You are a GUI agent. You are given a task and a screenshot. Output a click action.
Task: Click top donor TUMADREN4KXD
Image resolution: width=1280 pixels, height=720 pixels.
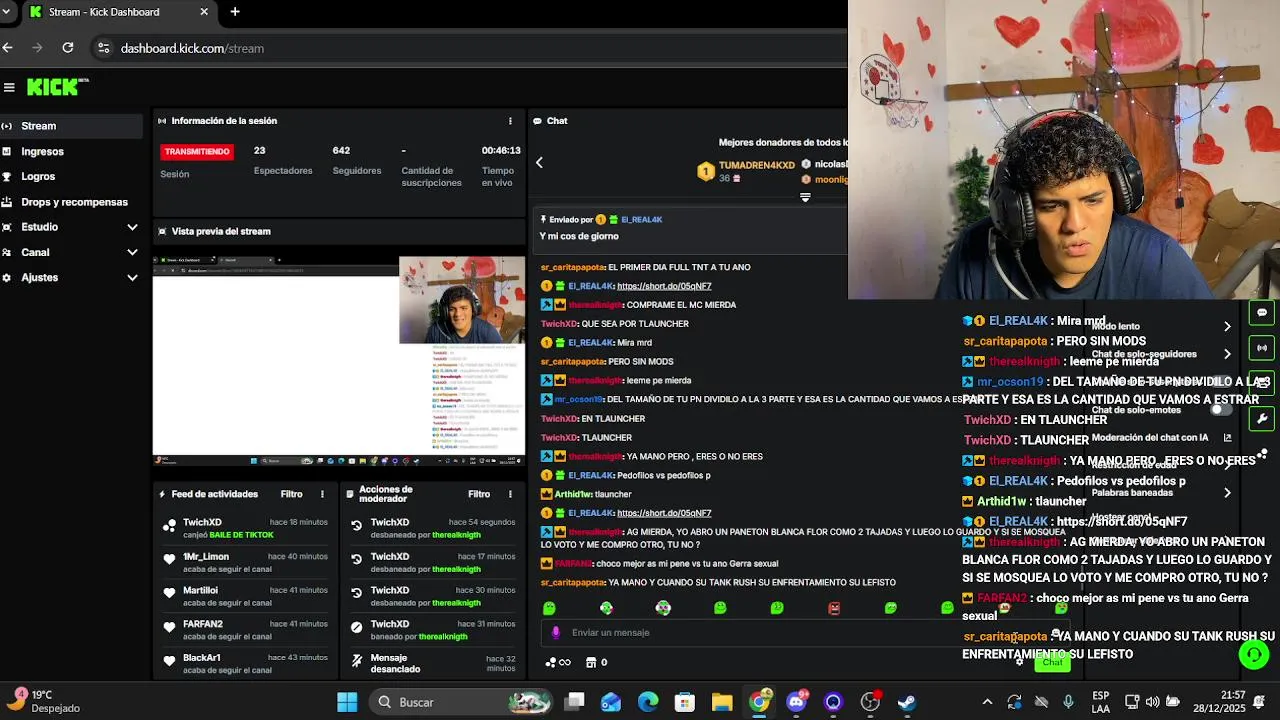(x=756, y=165)
